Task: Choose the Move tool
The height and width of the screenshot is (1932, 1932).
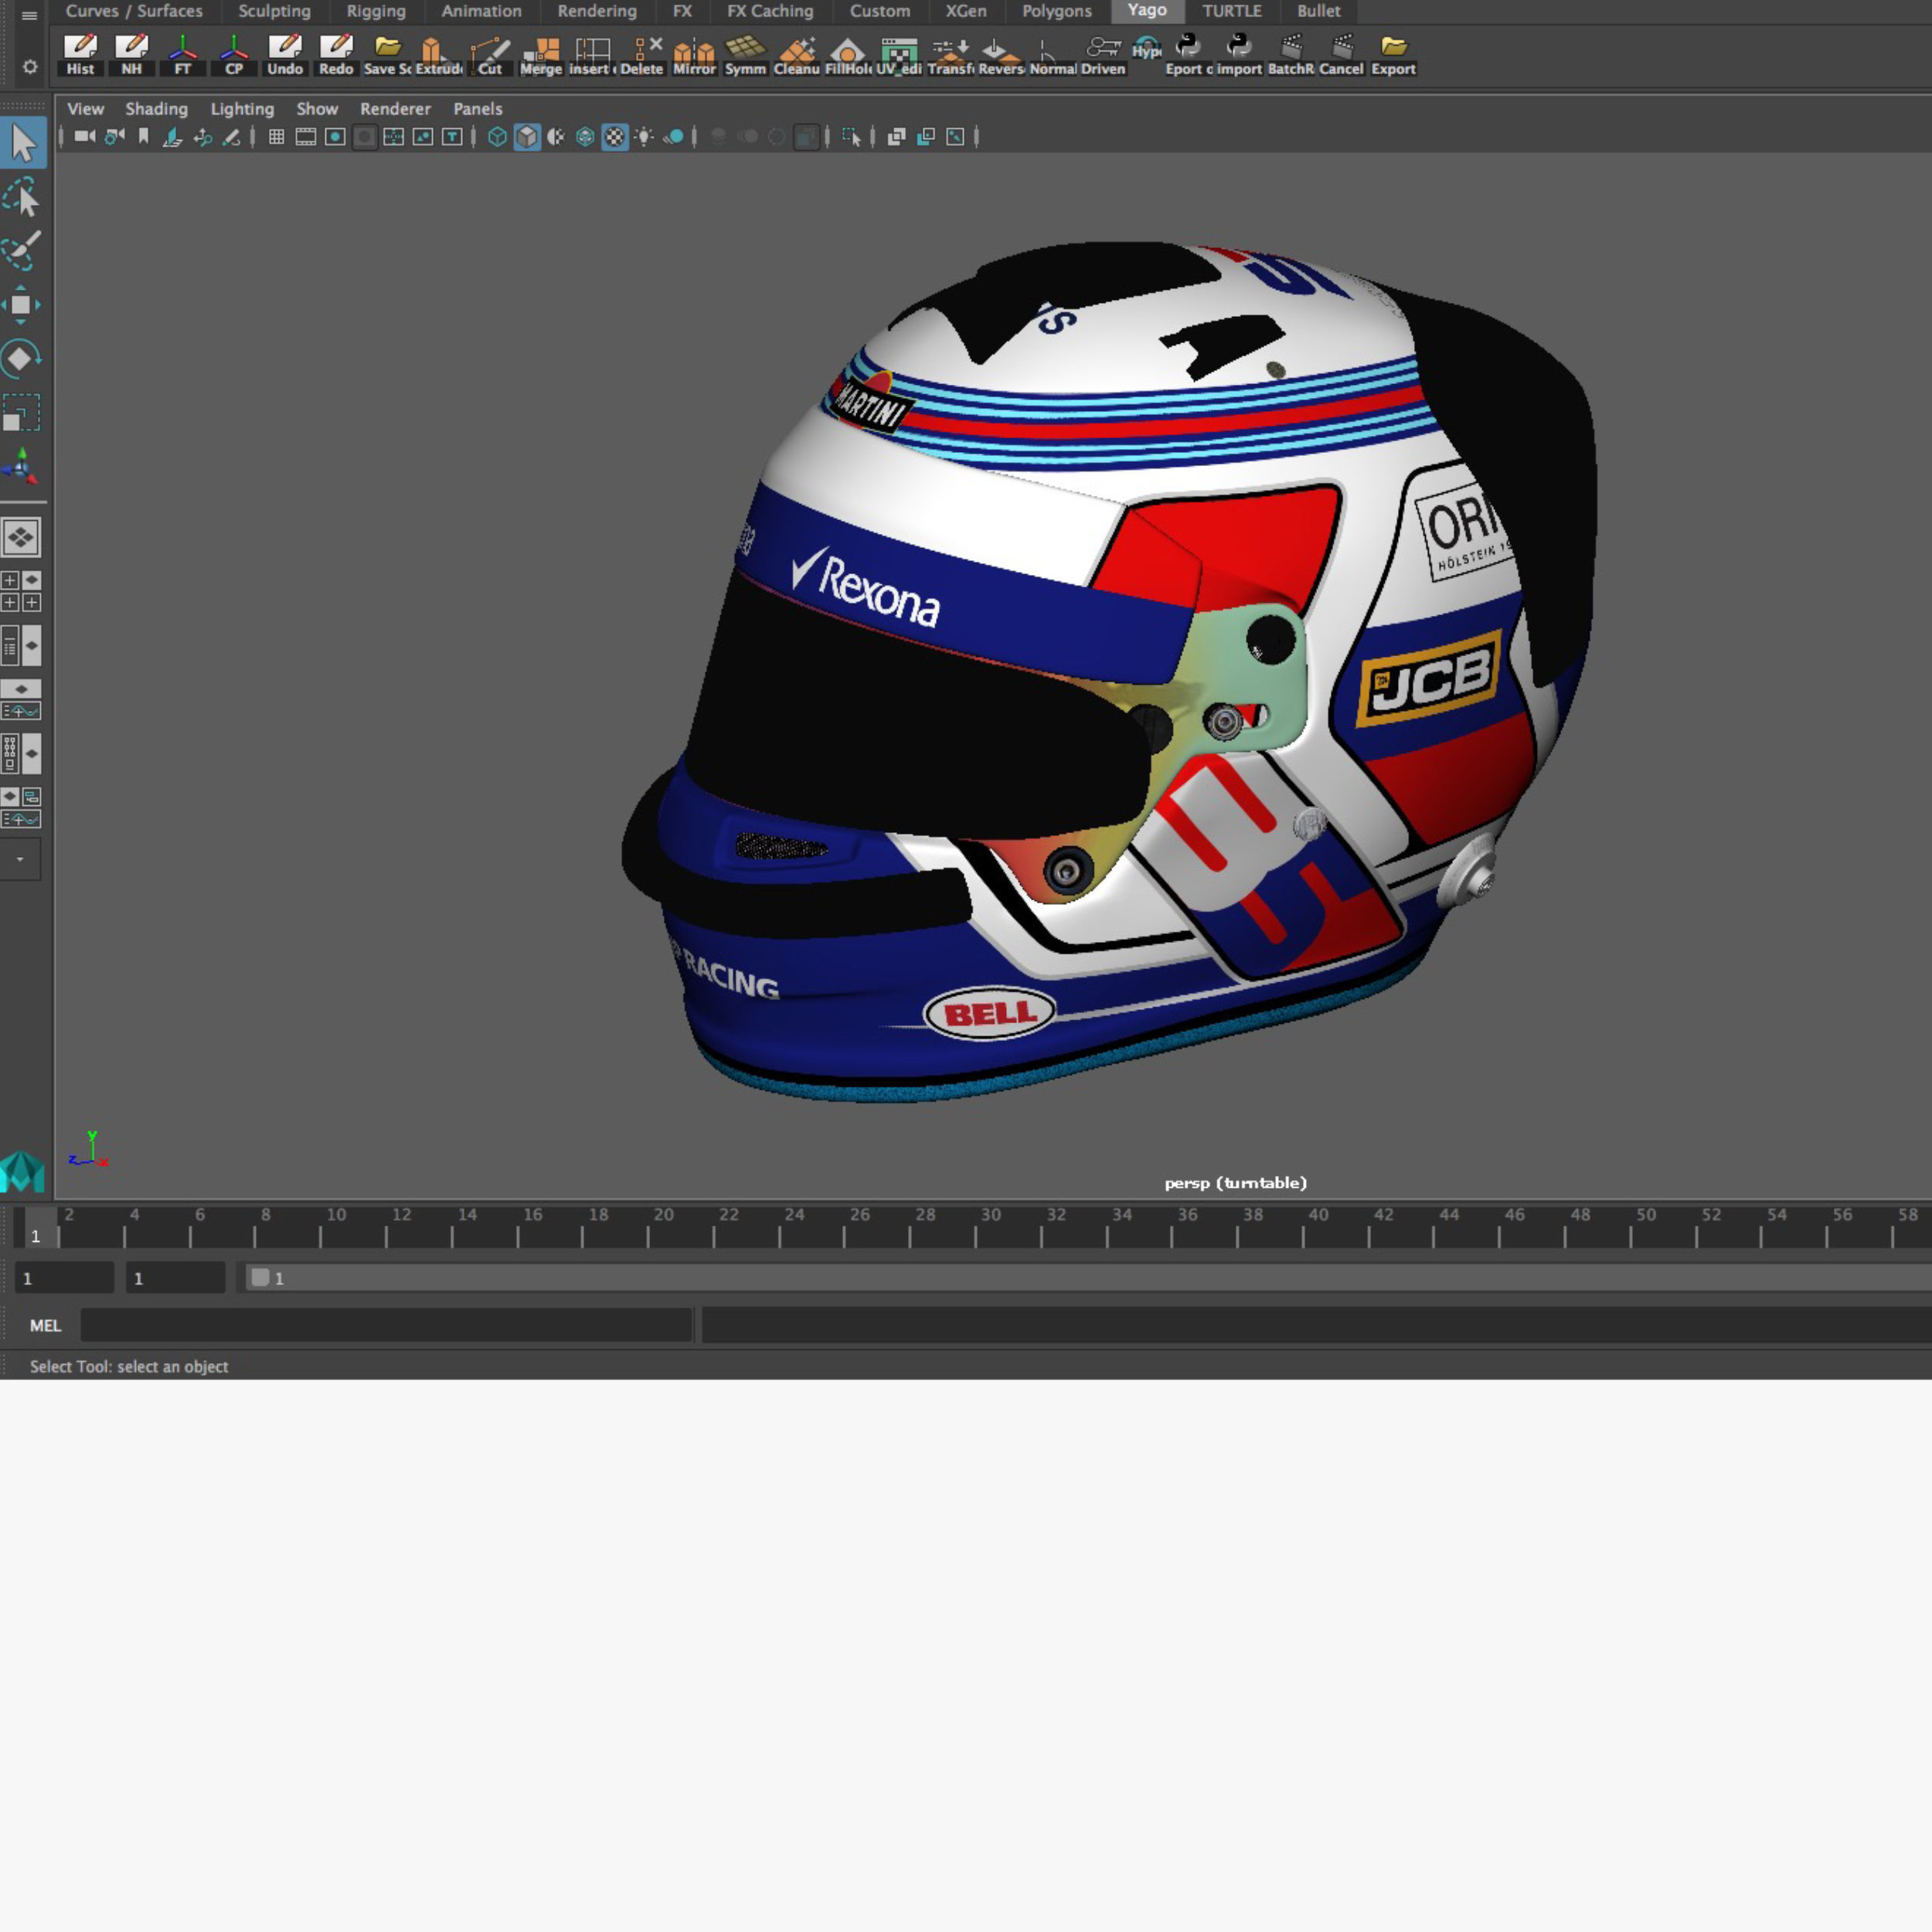Action: [21, 305]
